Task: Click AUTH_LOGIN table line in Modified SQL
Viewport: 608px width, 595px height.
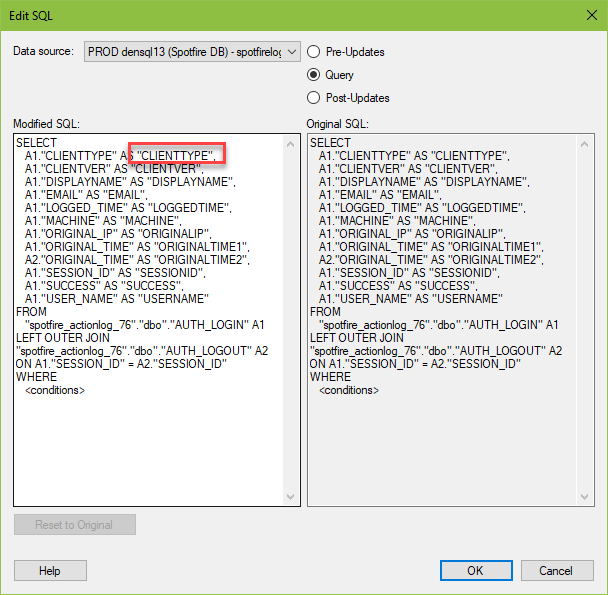Action: pyautogui.click(x=144, y=325)
